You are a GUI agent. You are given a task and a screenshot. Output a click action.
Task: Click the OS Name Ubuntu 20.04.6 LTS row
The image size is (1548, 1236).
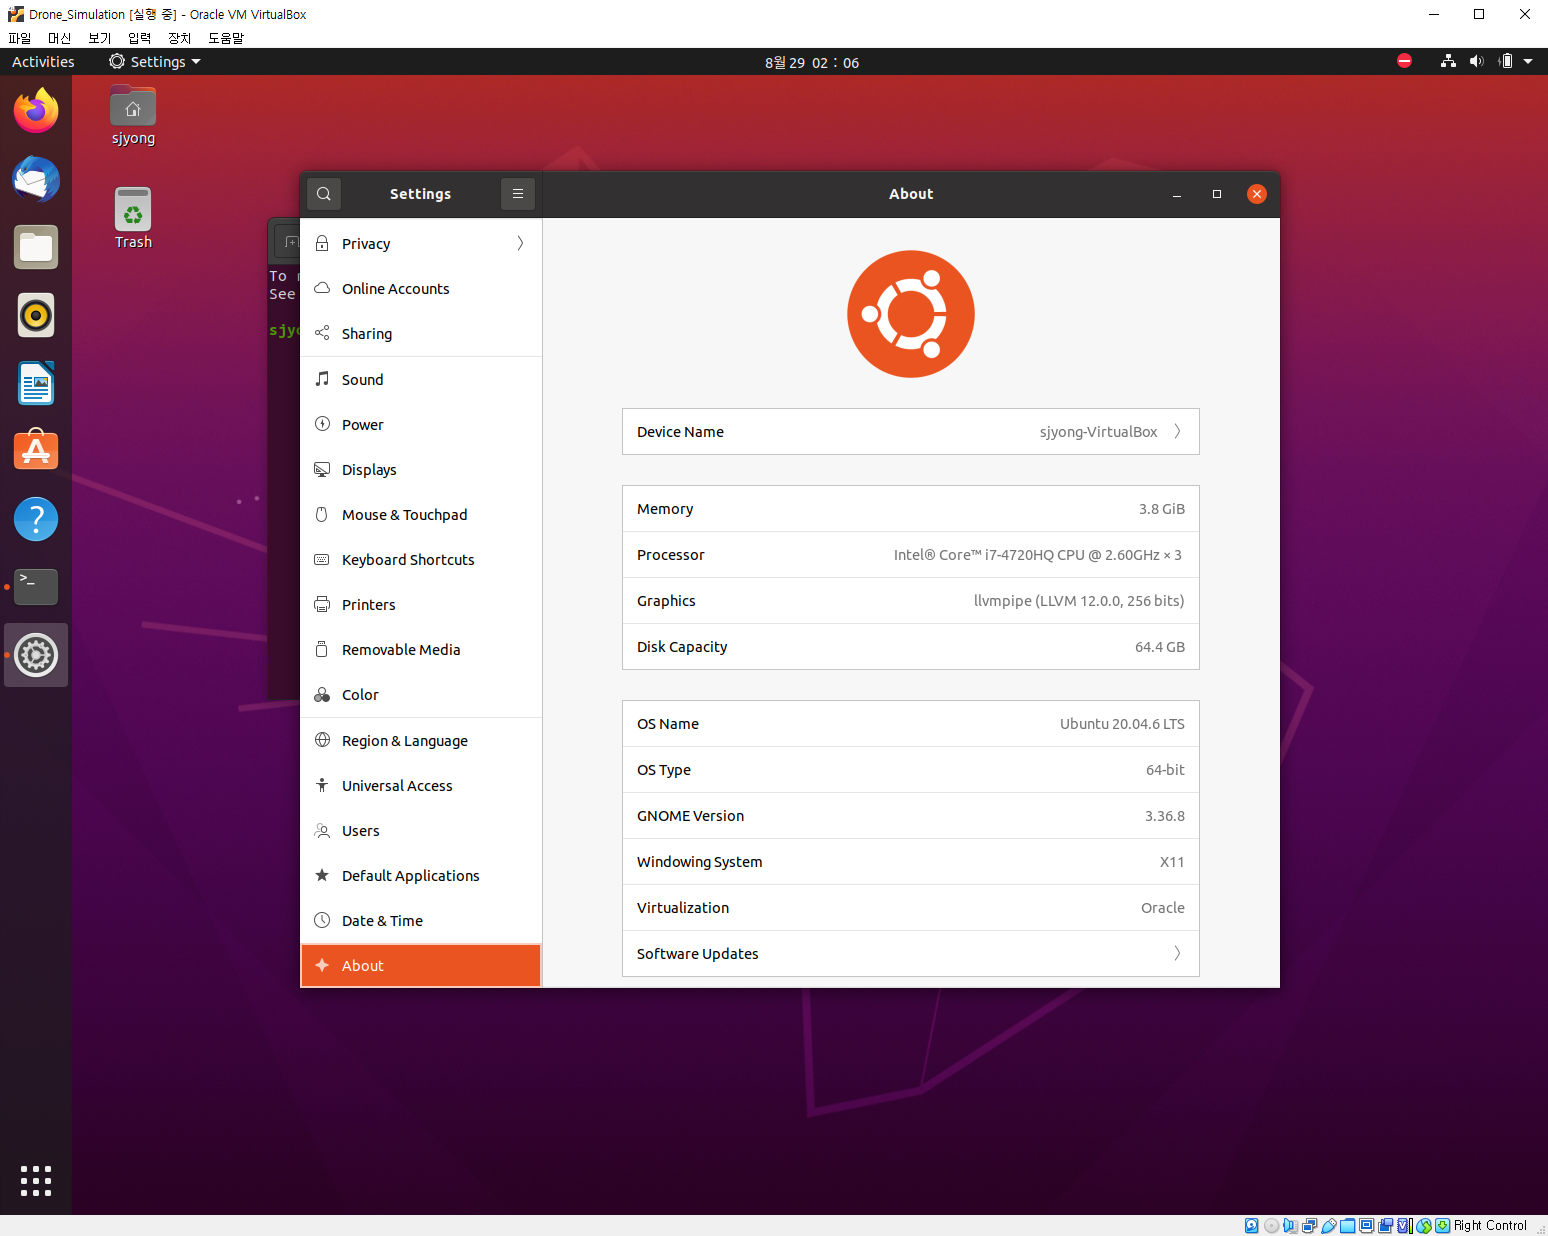coord(911,724)
